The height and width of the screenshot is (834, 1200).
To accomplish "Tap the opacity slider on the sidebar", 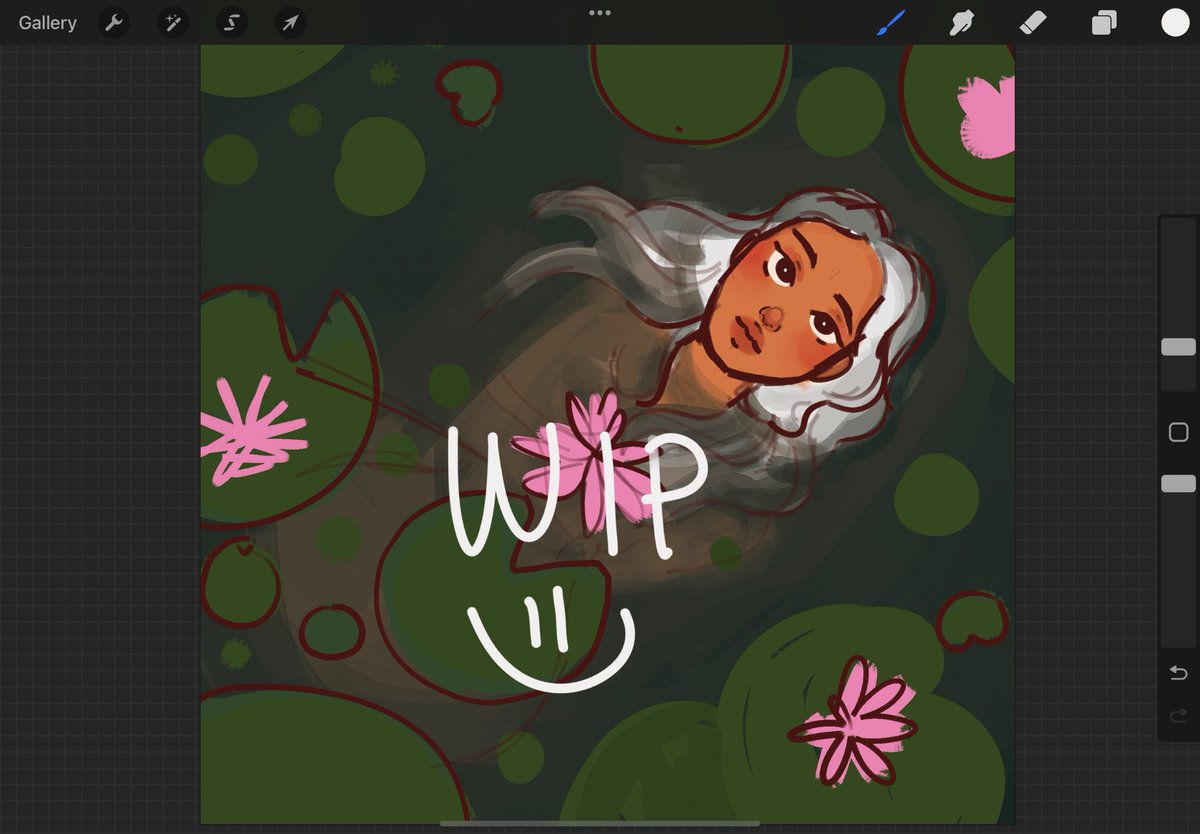I will click(x=1177, y=483).
